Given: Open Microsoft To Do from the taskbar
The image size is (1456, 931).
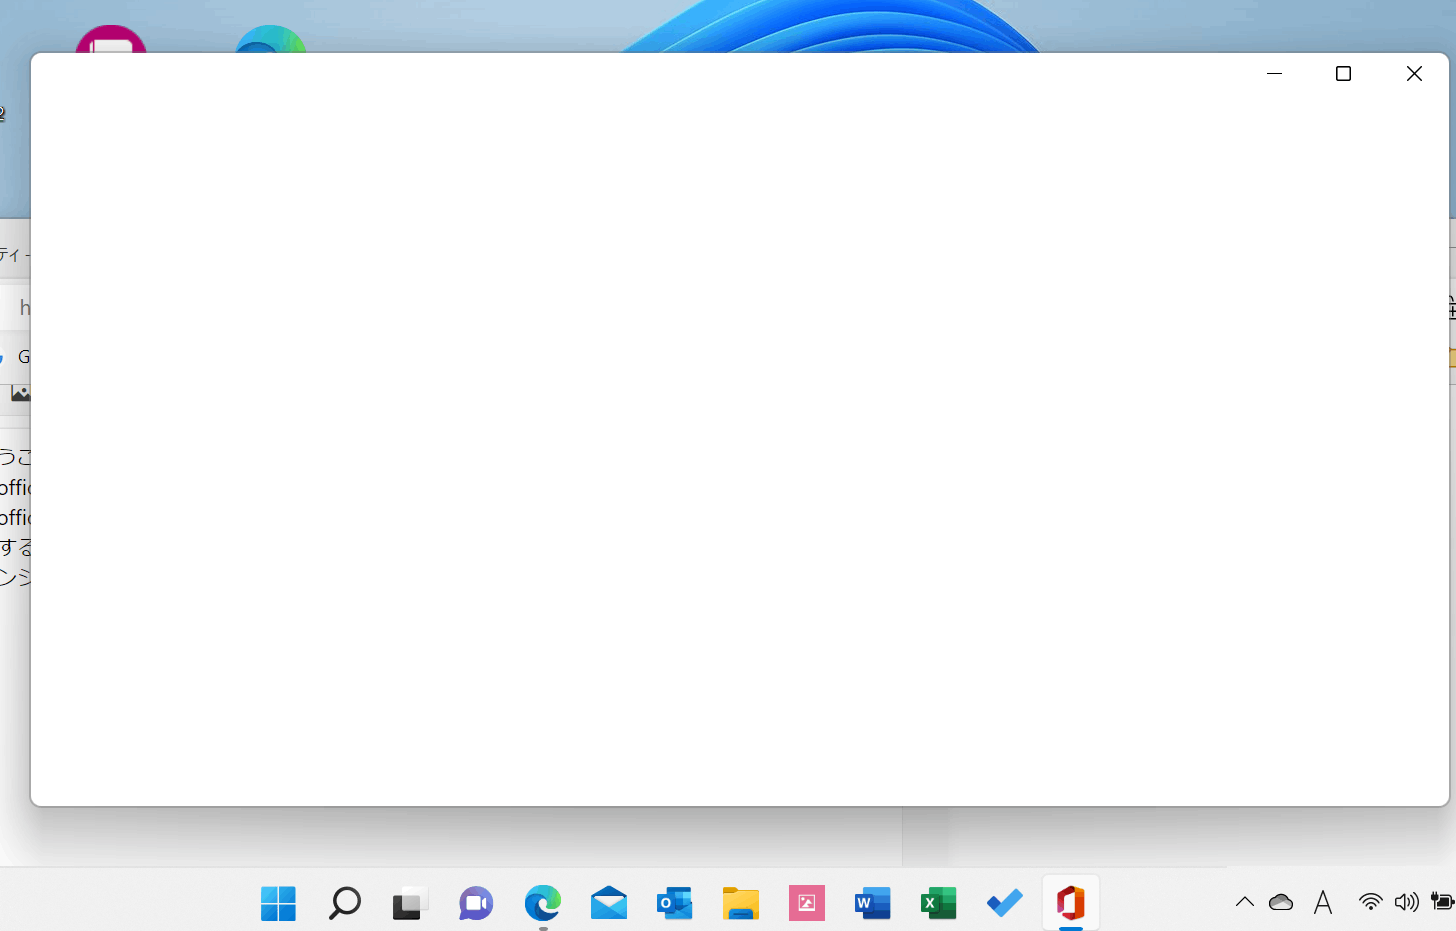Looking at the screenshot, I should click(x=1004, y=903).
